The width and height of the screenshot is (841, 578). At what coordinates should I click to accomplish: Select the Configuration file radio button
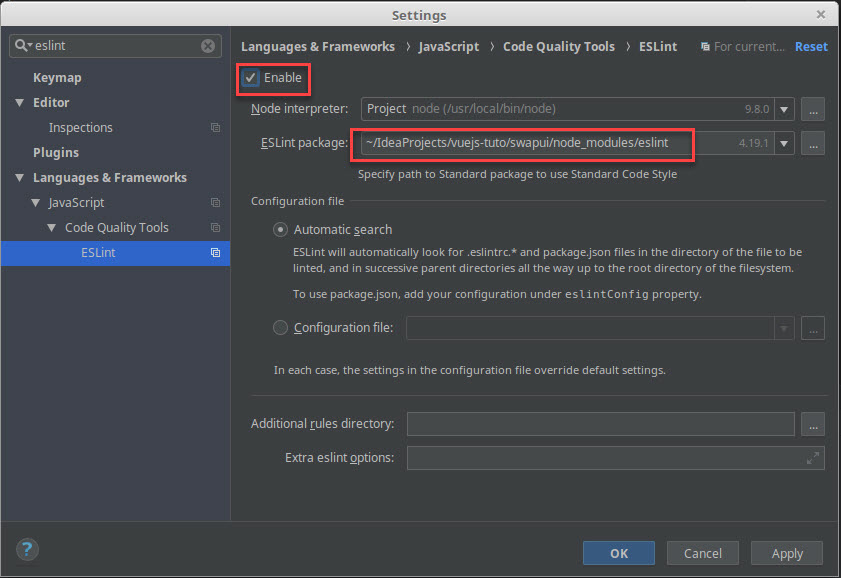(x=281, y=328)
